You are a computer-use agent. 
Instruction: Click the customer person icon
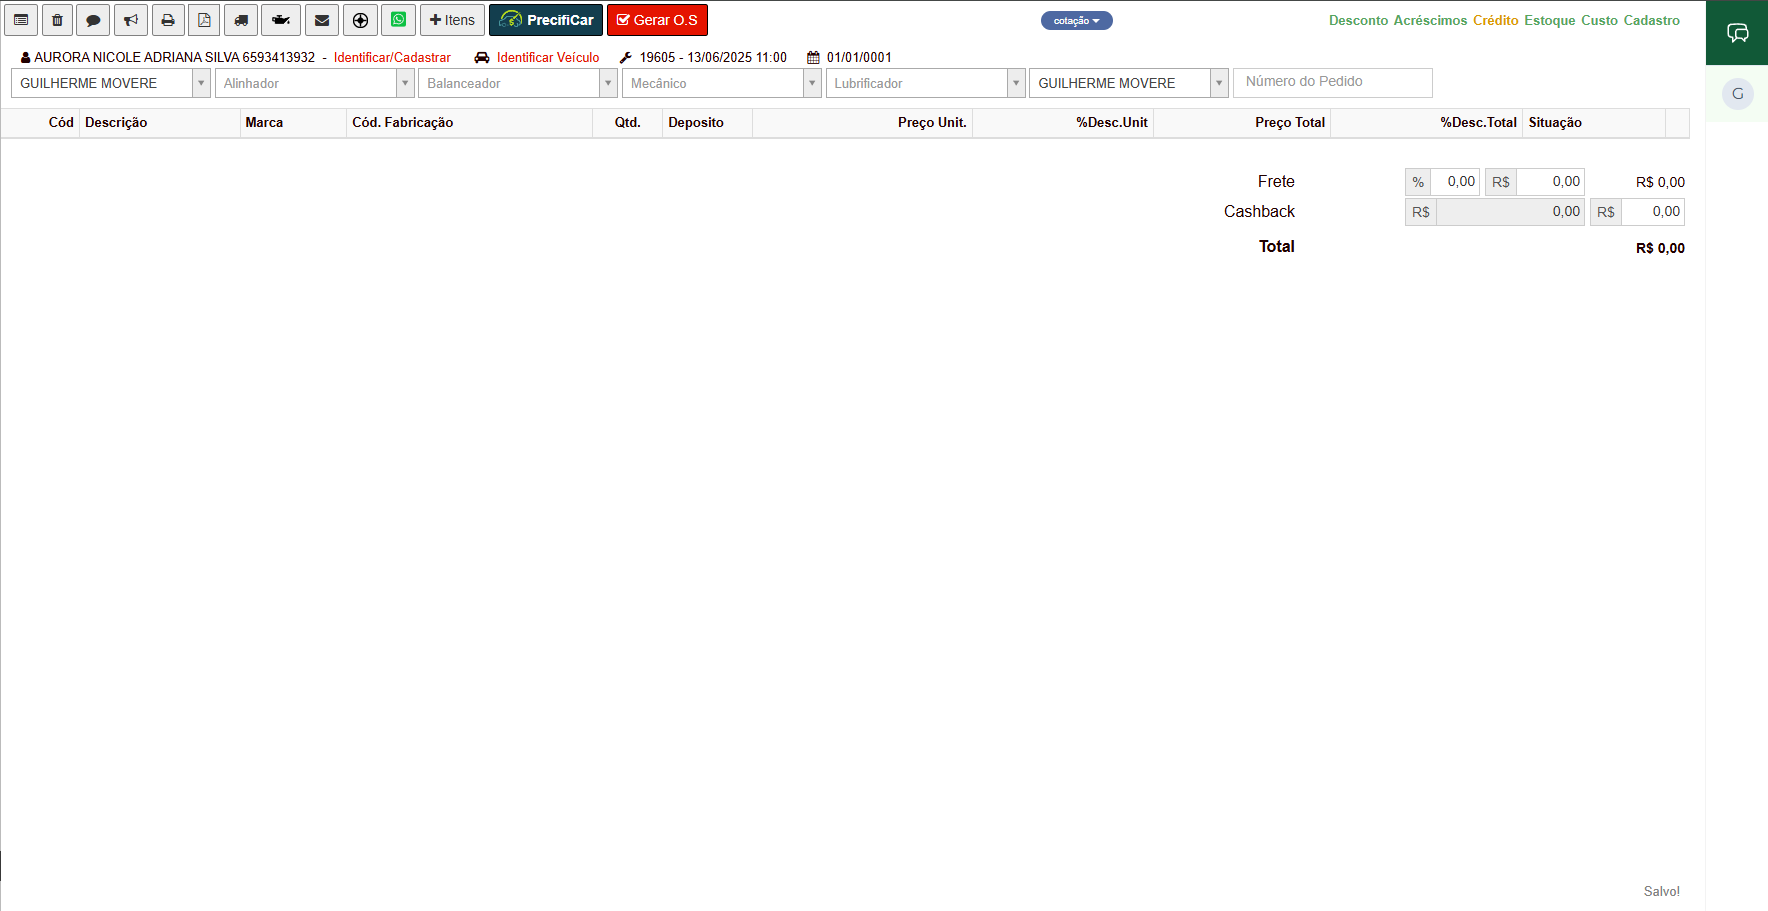pos(26,58)
